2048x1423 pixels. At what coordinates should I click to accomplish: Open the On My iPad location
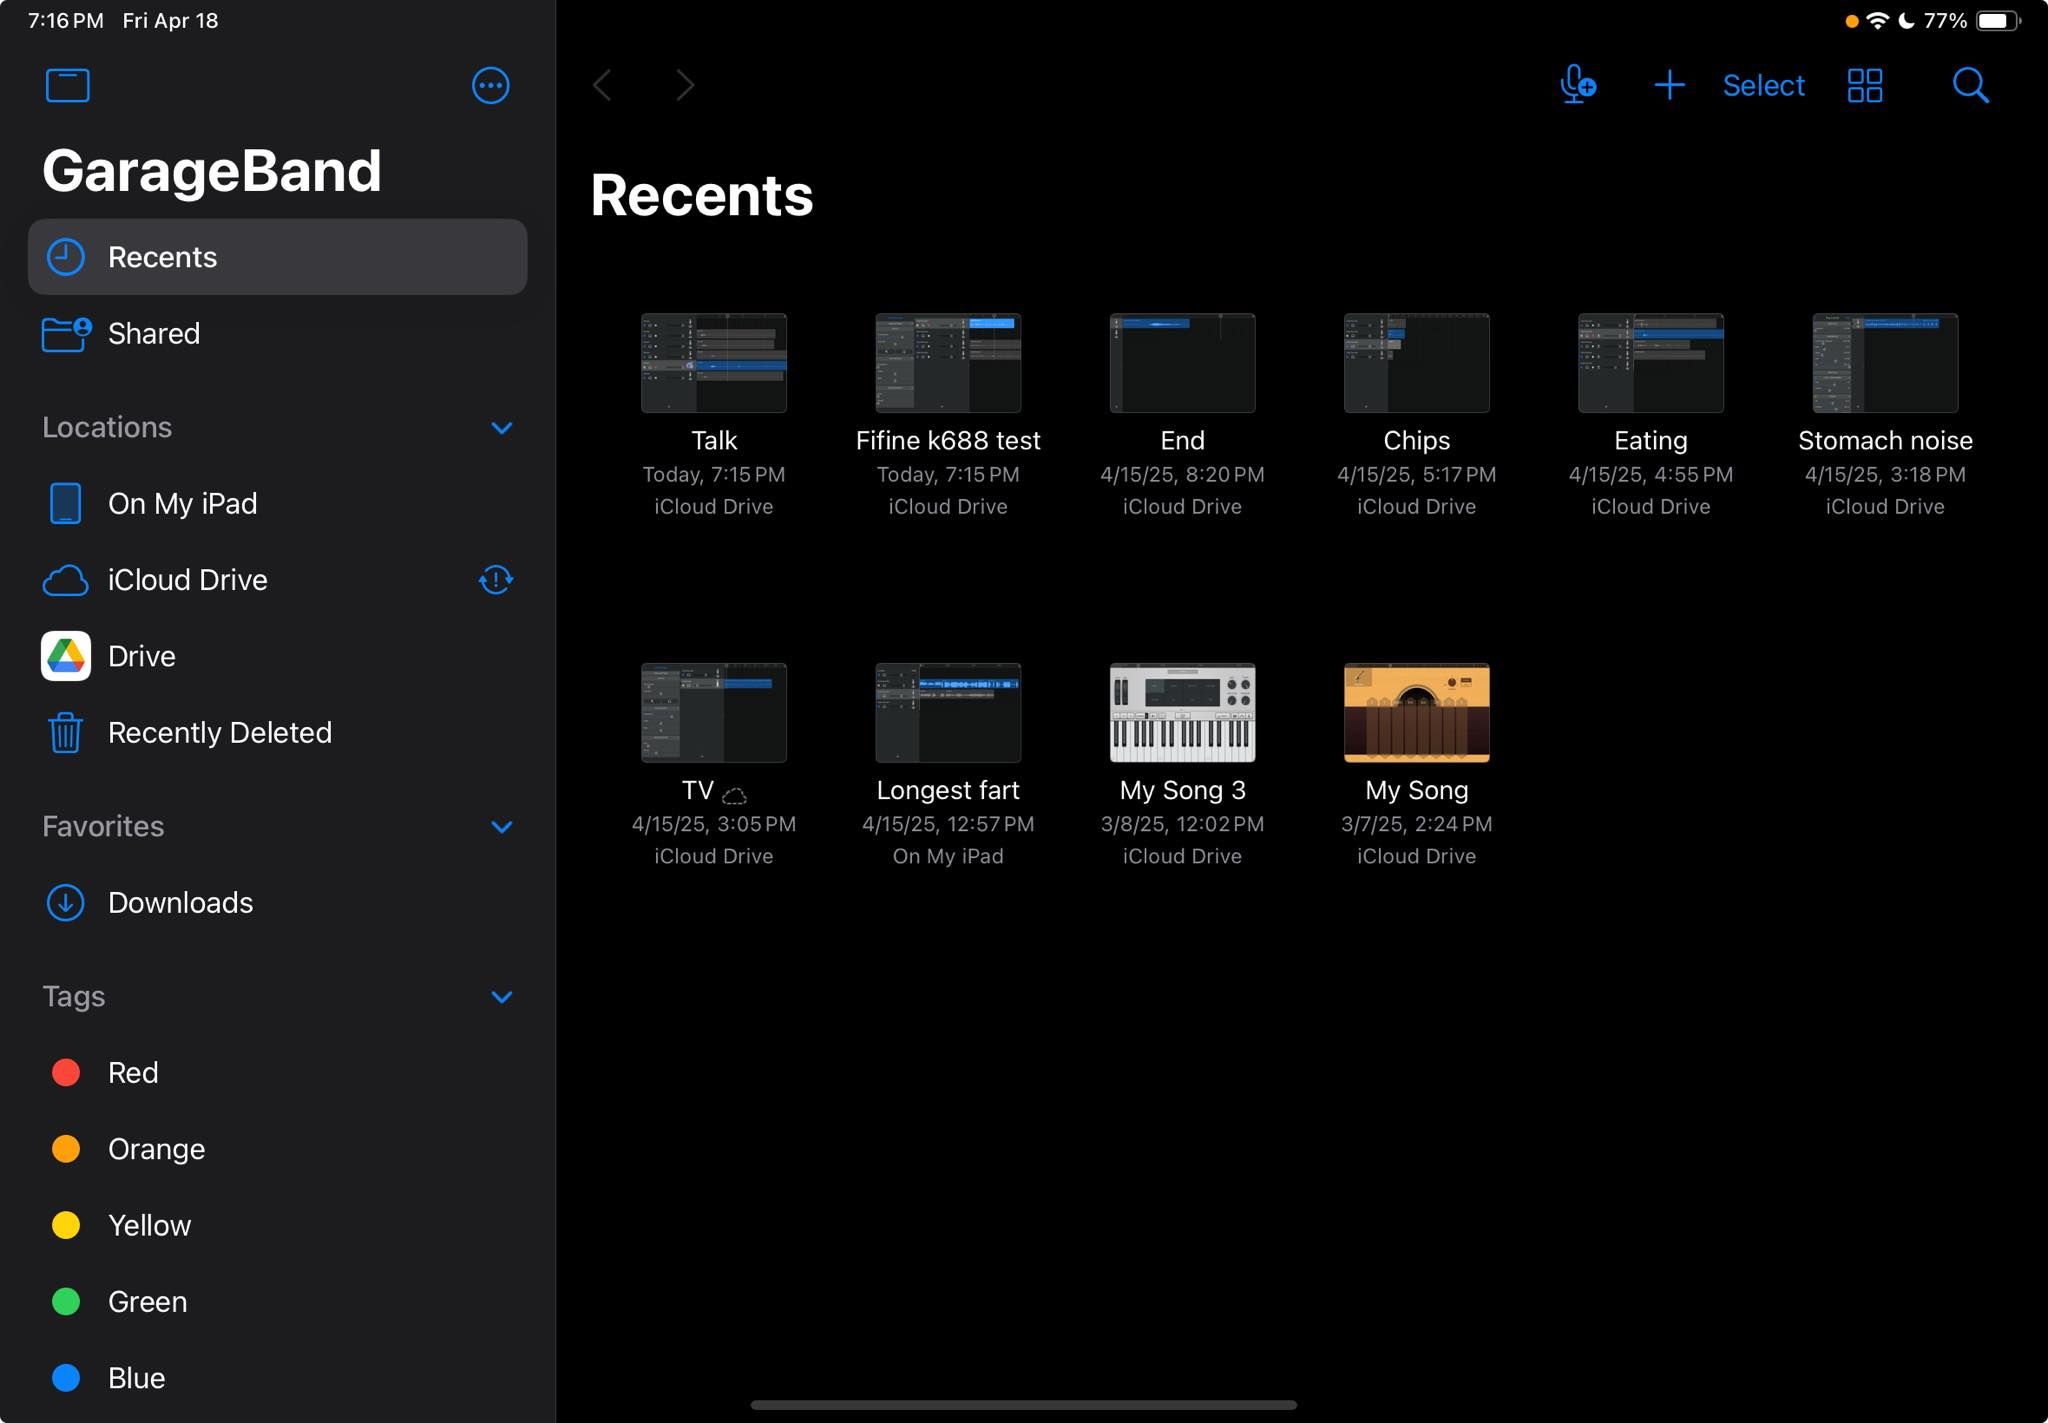pos(277,503)
